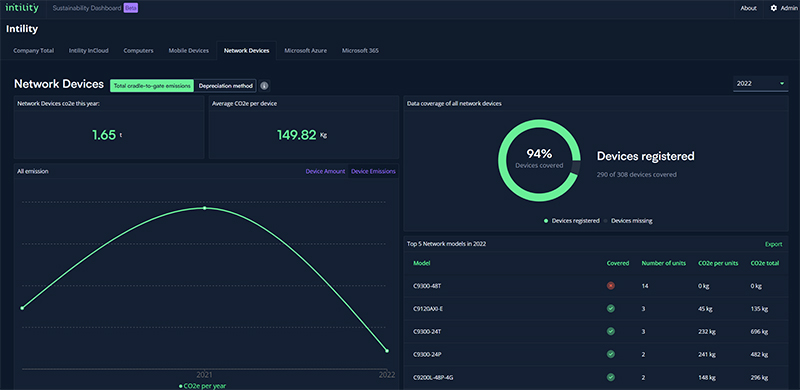The image size is (800, 390).
Task: Click first data point on emission curve
Action: pyautogui.click(x=22, y=308)
